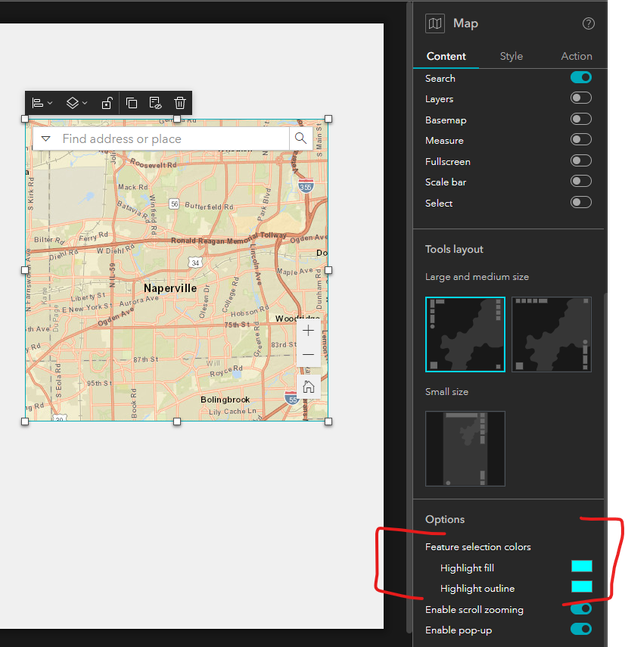Turn off the Search toggle
The height and width of the screenshot is (647, 625).
pyautogui.click(x=581, y=78)
